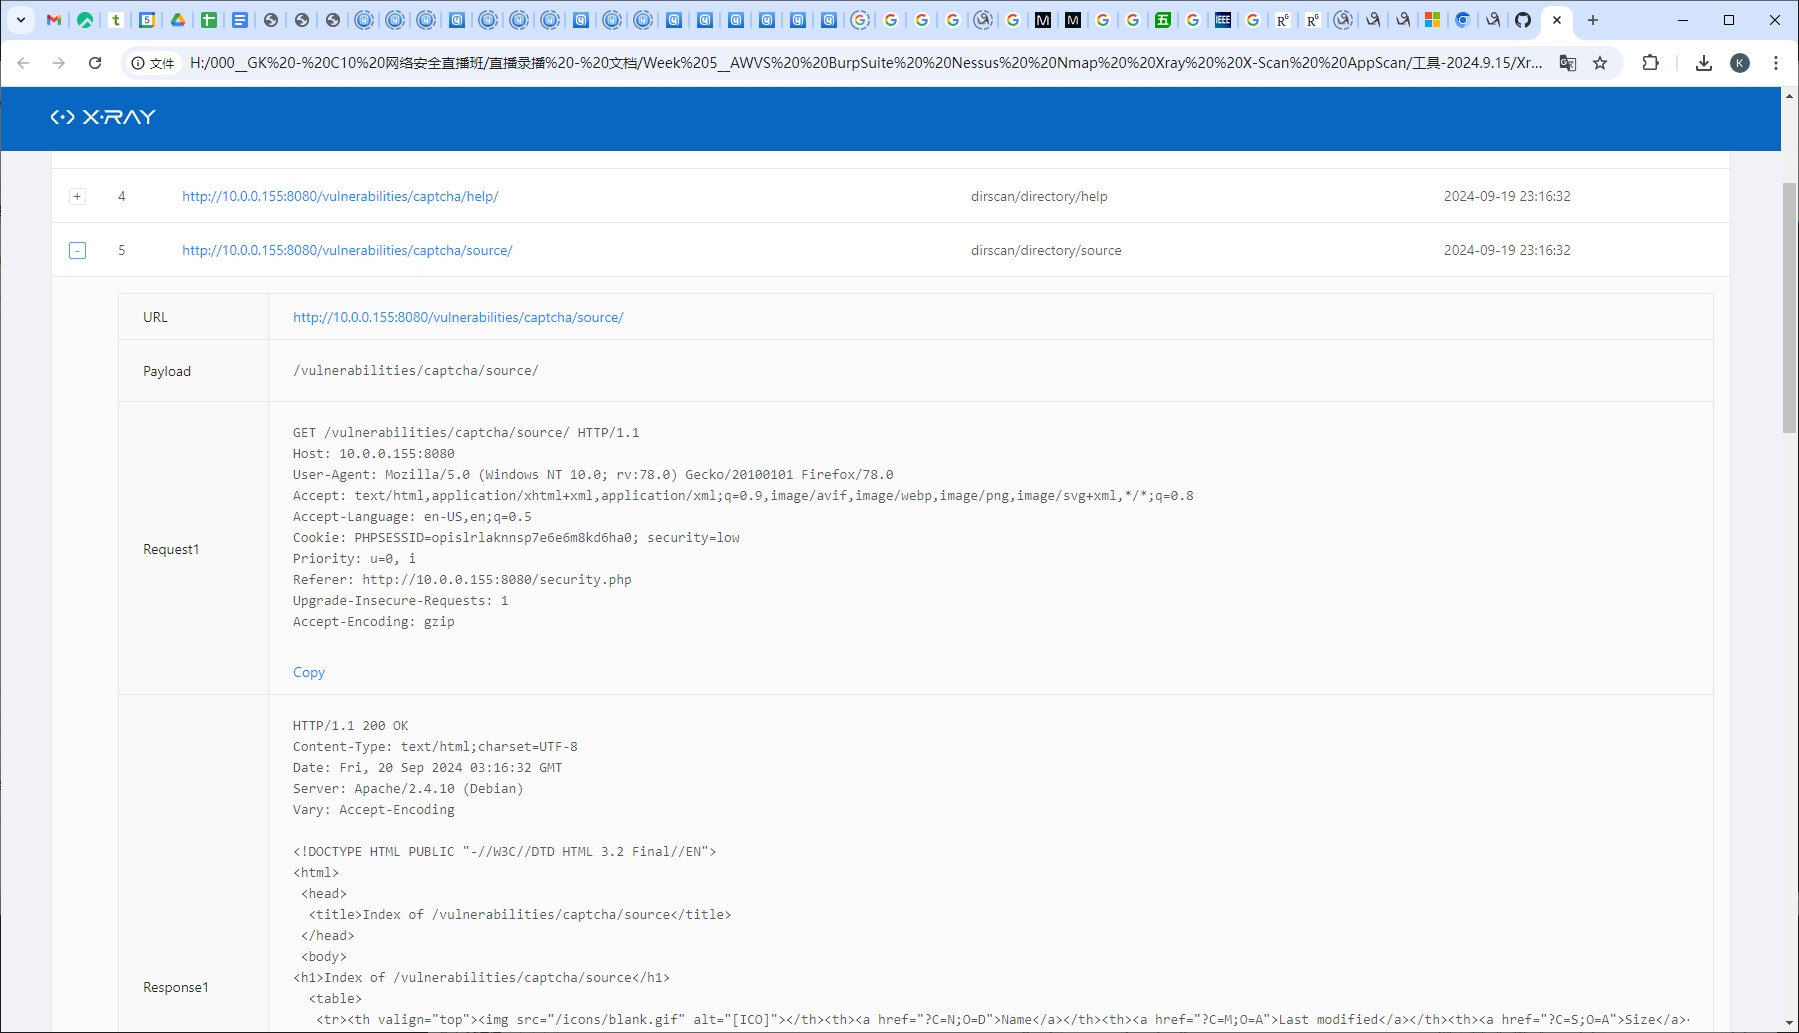Copy the Request1 content

(309, 672)
